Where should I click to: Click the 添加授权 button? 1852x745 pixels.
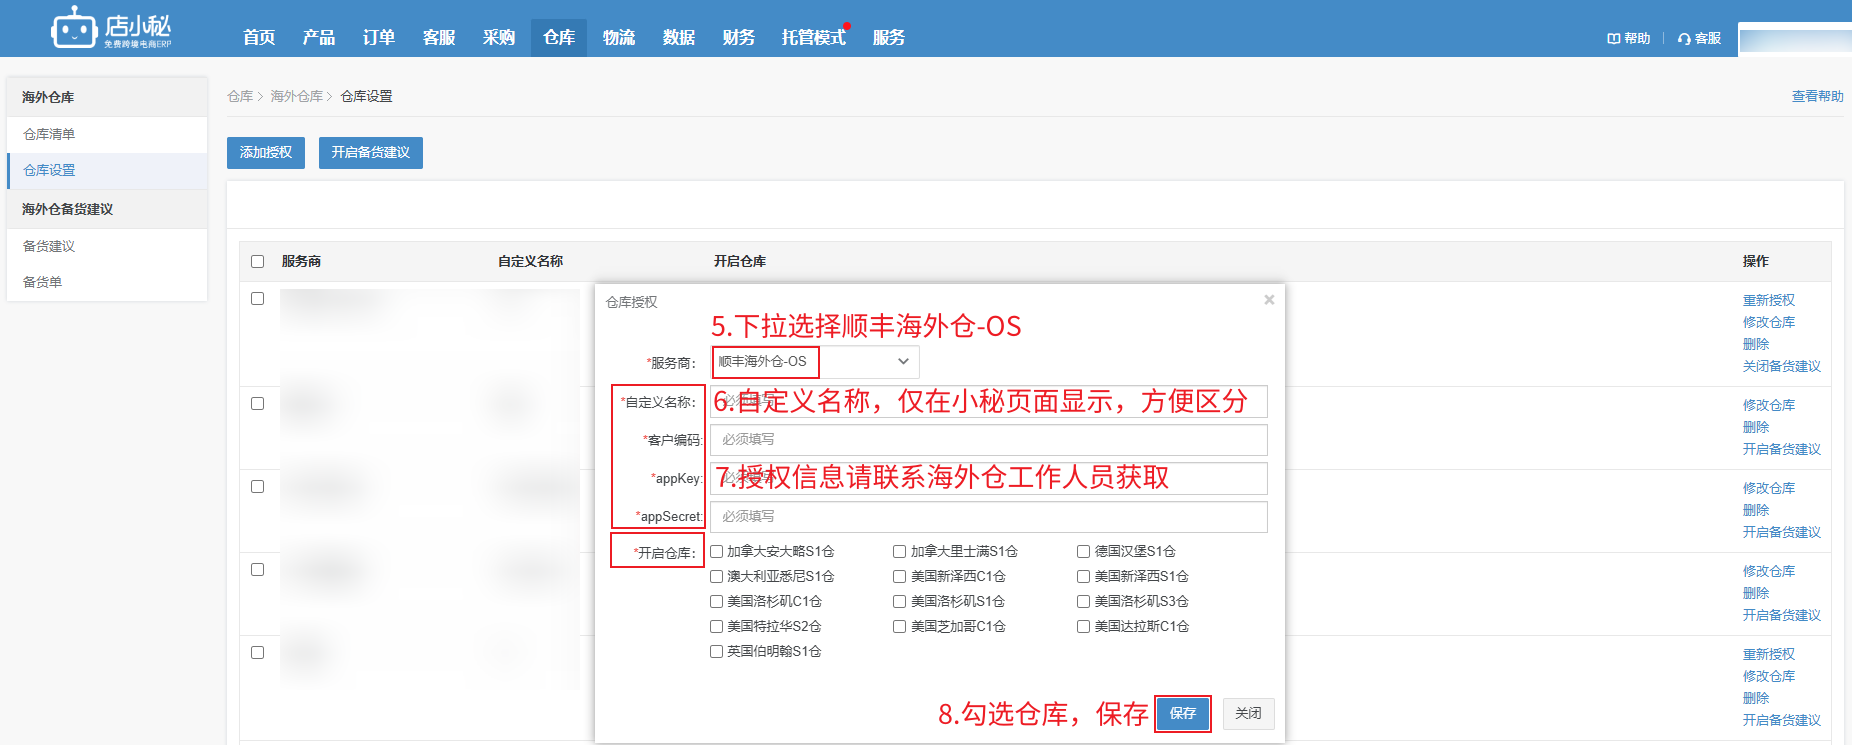[266, 152]
